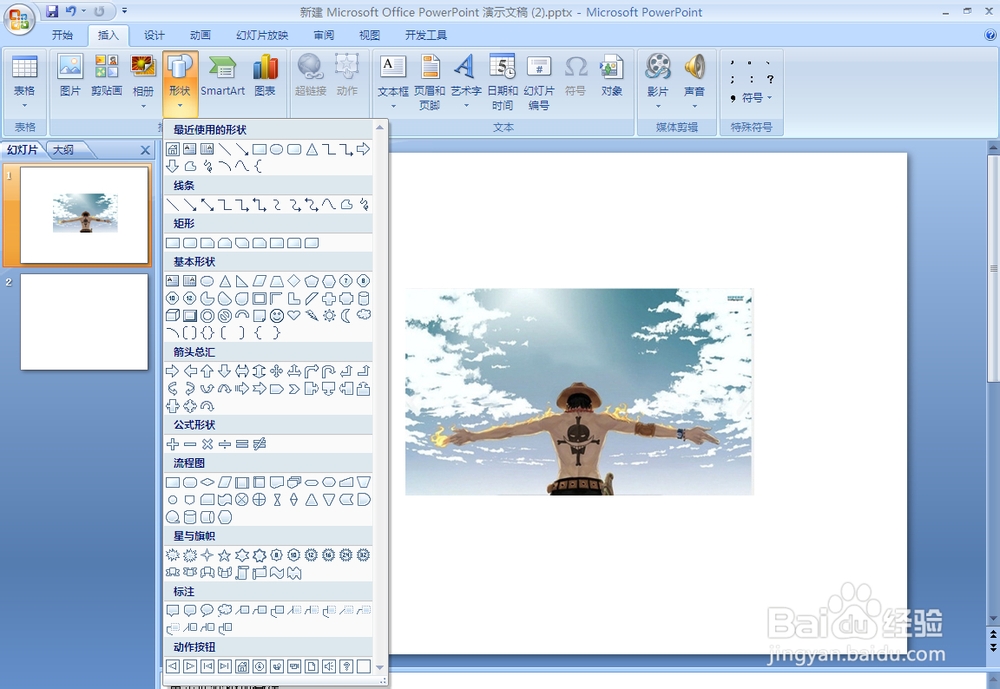Open the 开发工具 (Developer) tab
The width and height of the screenshot is (1000, 689).
[x=426, y=35]
